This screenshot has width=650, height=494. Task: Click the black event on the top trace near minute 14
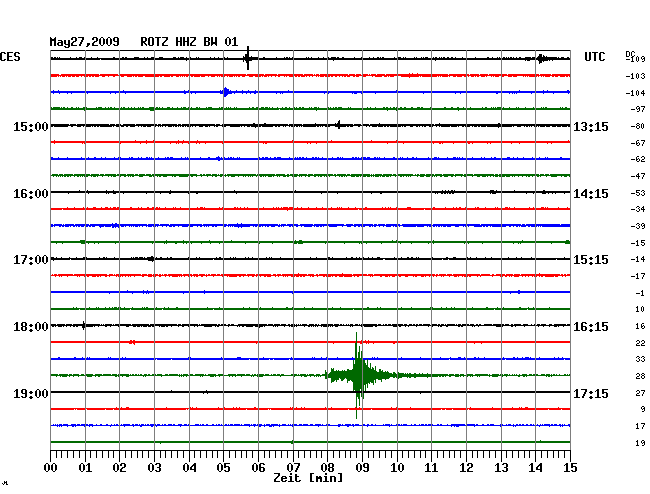point(541,58)
